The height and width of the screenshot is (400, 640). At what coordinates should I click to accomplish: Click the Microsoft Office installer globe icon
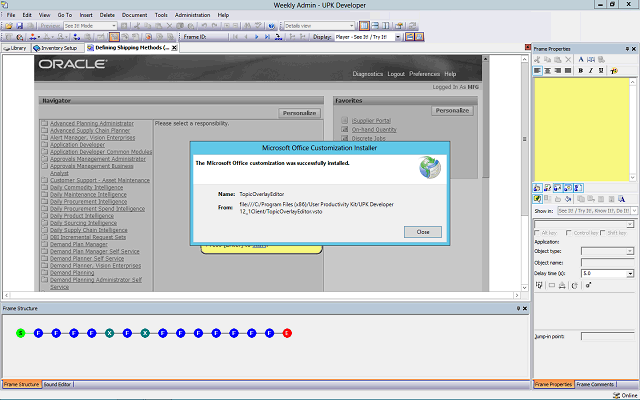coord(430,167)
